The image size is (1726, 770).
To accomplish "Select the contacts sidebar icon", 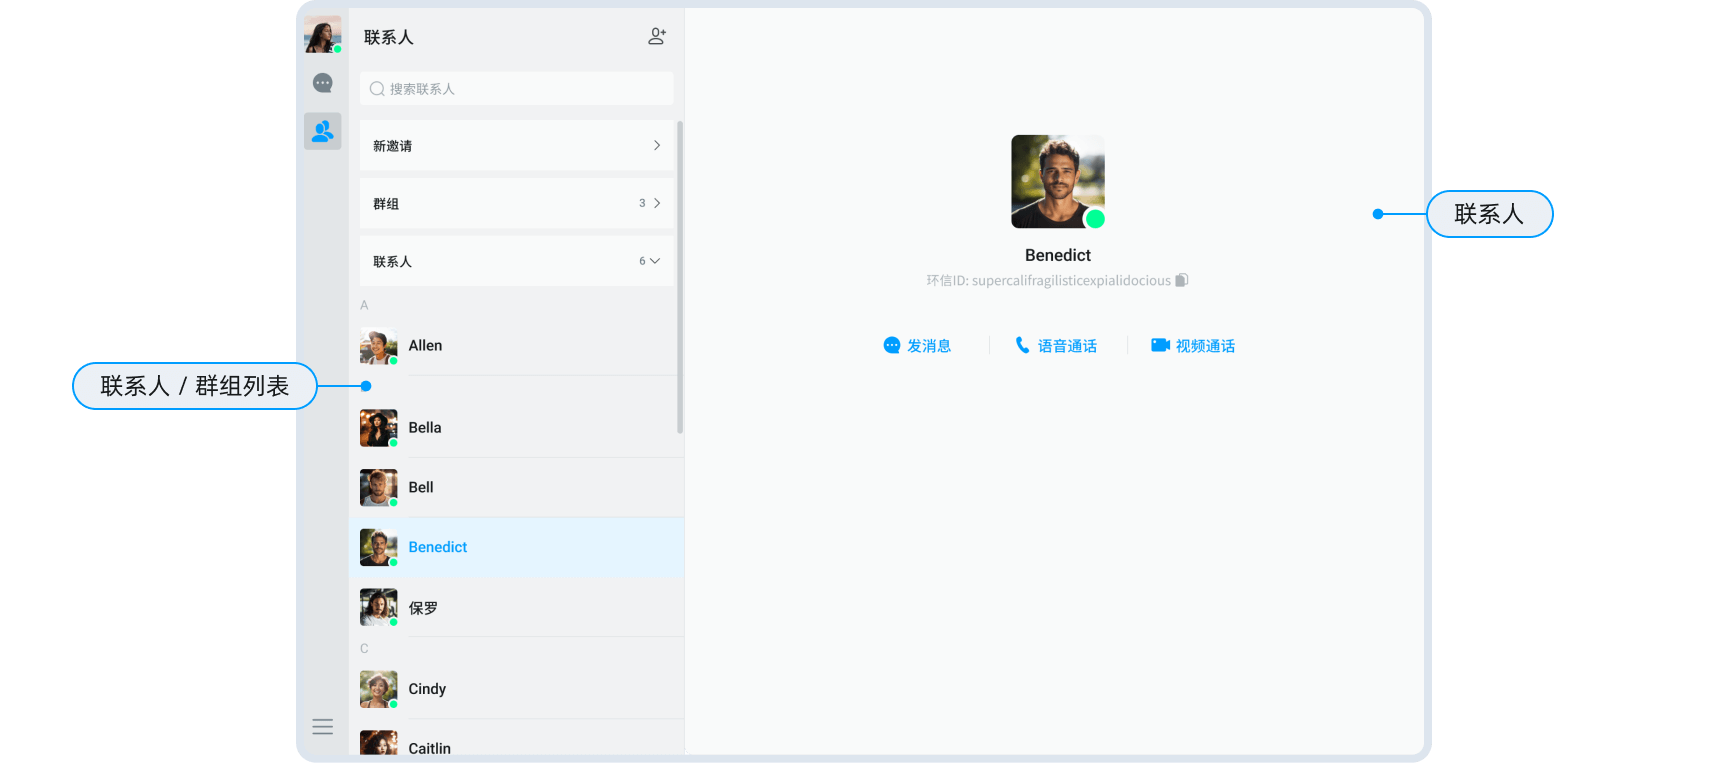I will click(322, 131).
